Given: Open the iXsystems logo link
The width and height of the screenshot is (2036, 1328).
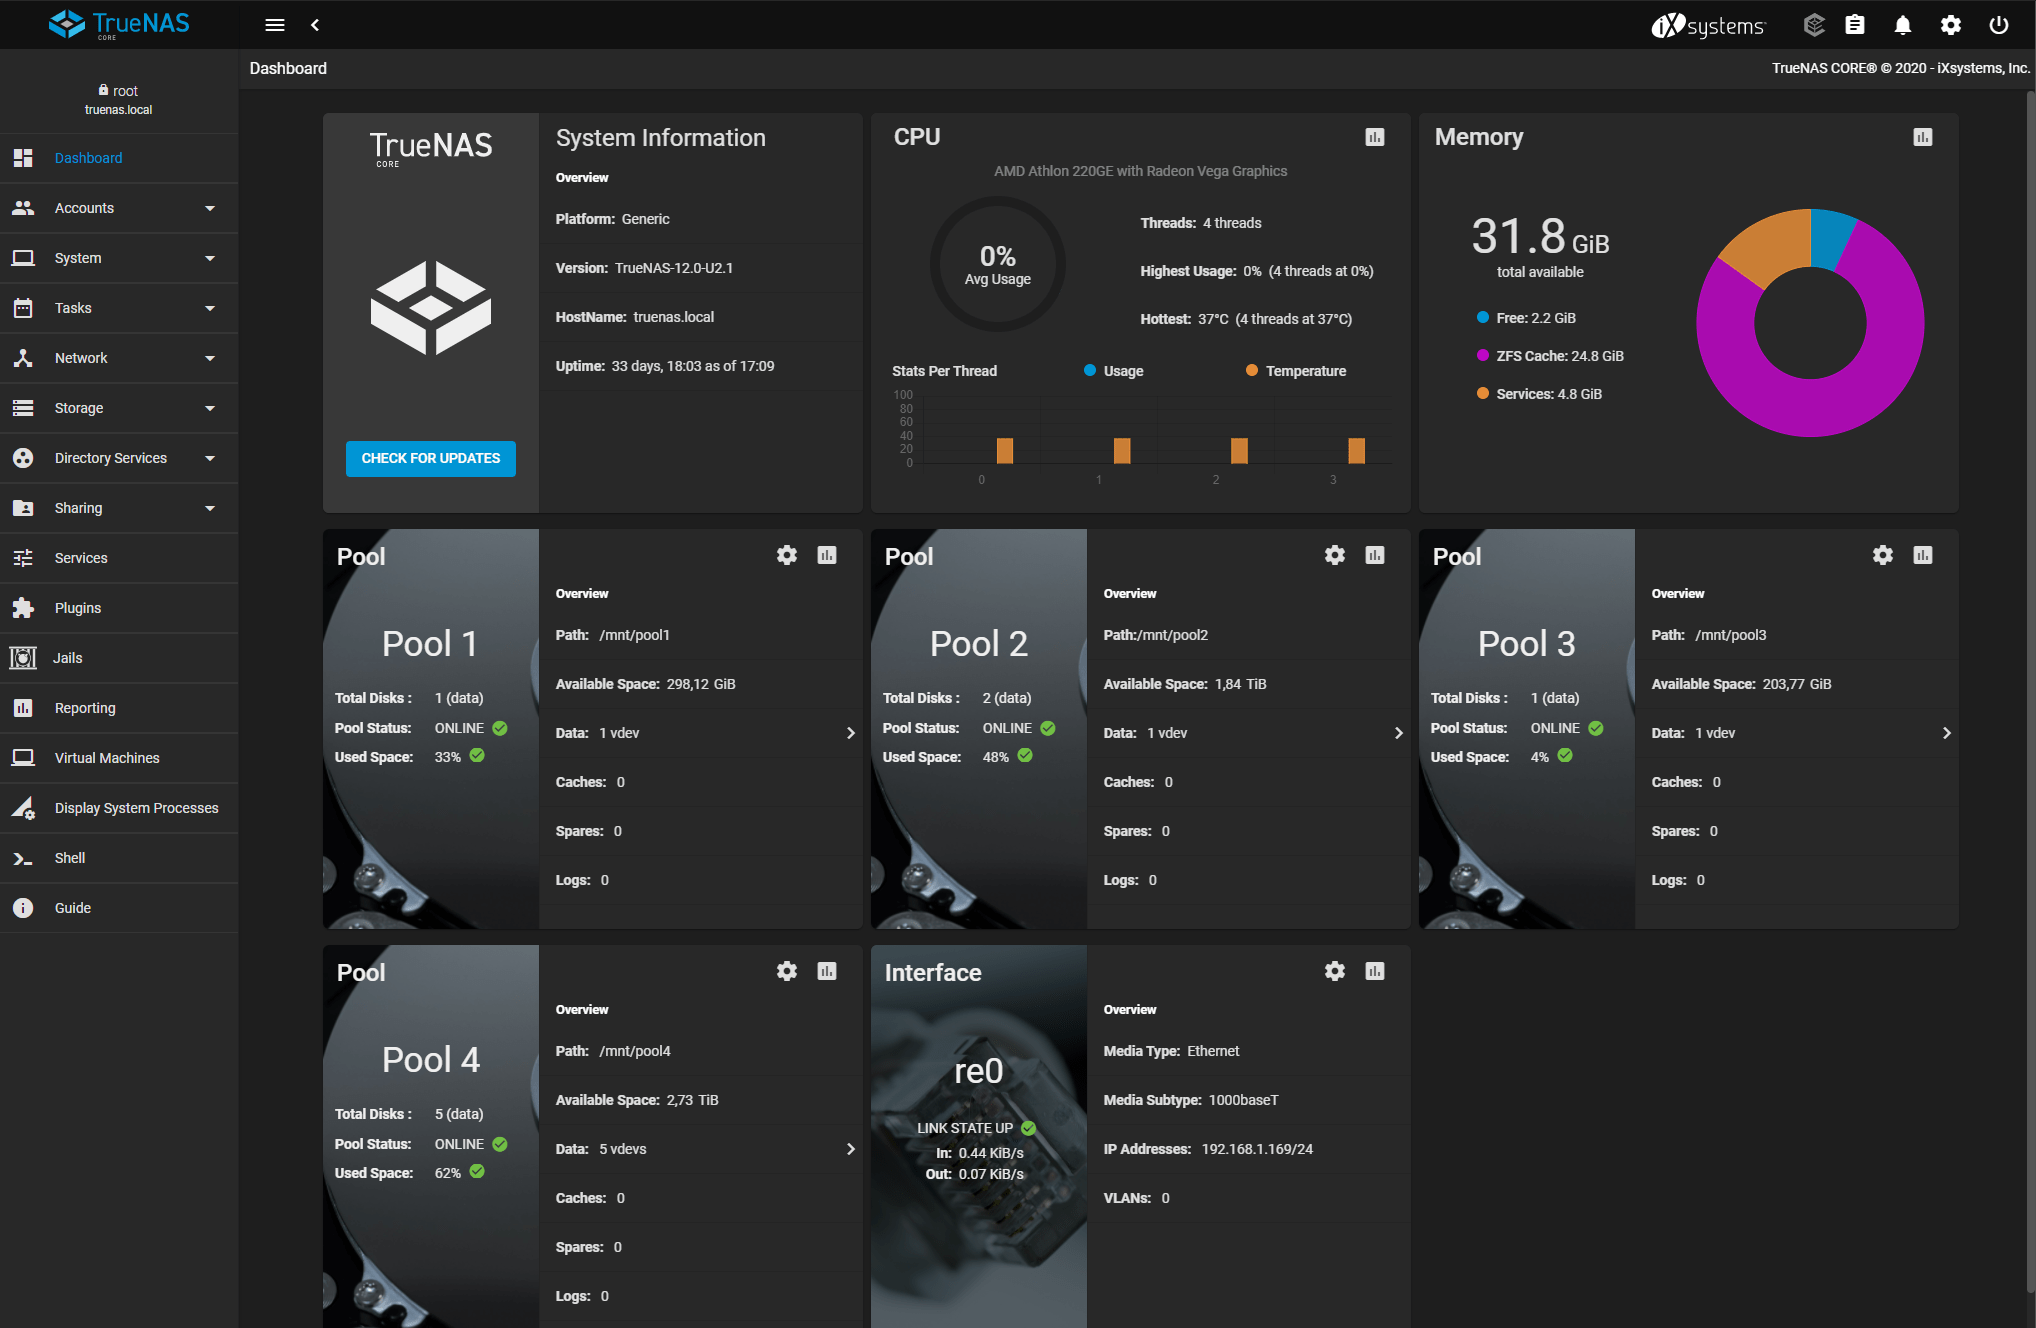Looking at the screenshot, I should click(1708, 25).
